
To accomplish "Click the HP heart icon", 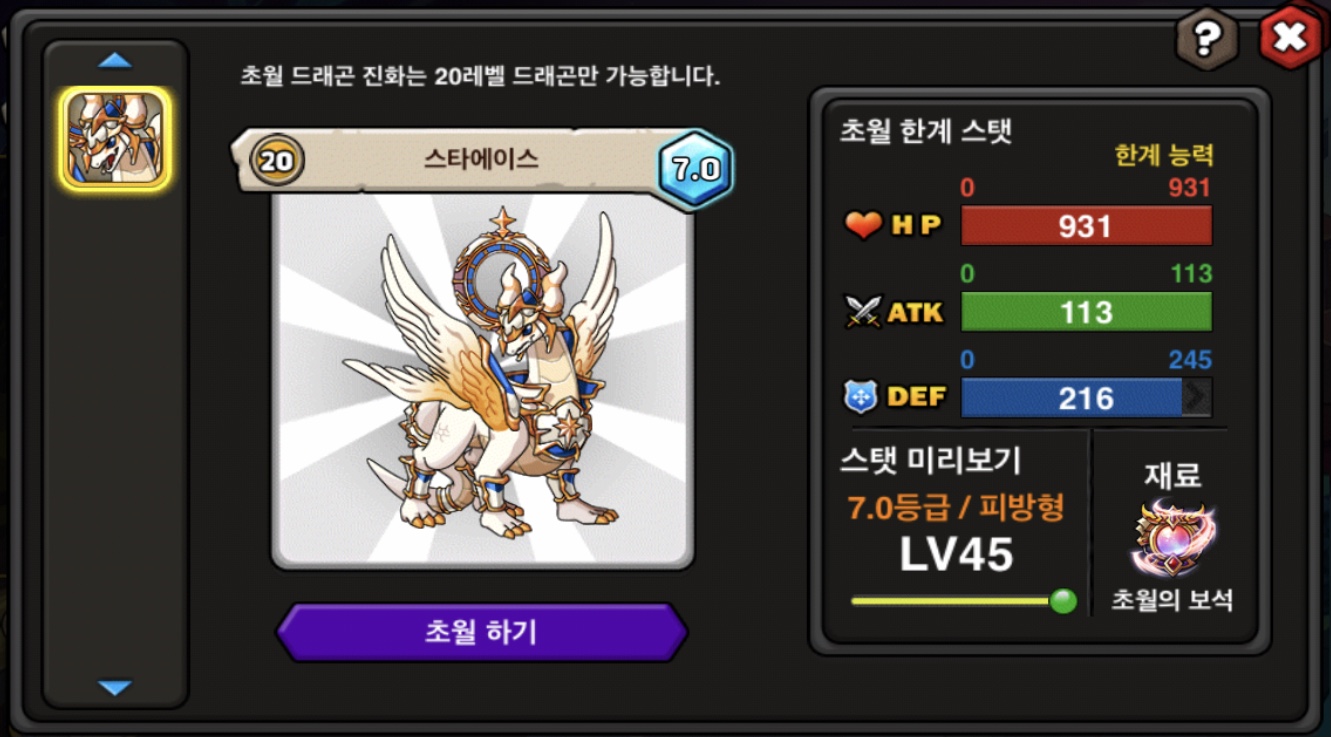I will tap(862, 226).
